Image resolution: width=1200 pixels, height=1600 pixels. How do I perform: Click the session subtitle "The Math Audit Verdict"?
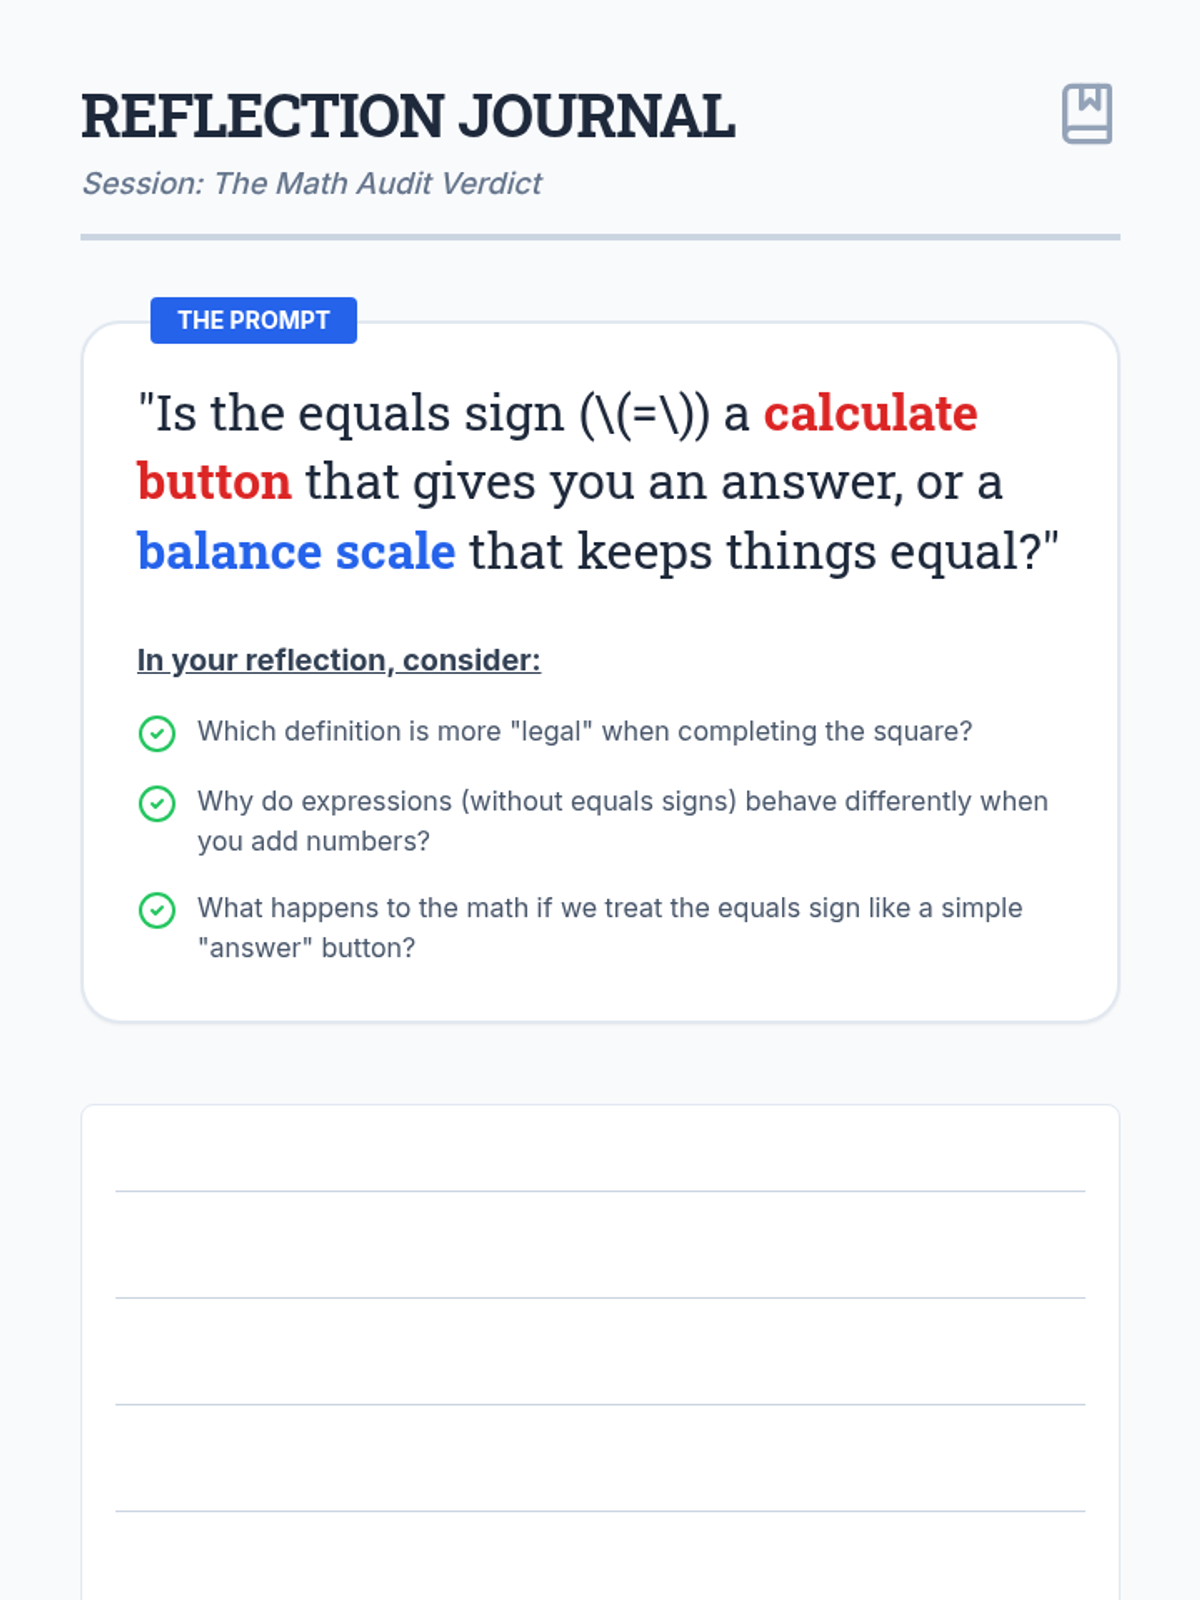311,183
